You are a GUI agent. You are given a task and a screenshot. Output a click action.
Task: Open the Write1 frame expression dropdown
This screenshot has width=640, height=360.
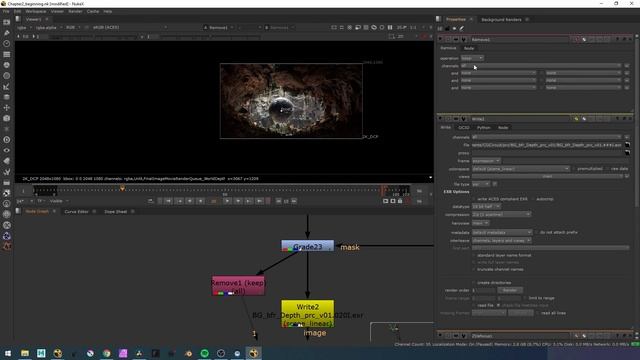point(486,161)
